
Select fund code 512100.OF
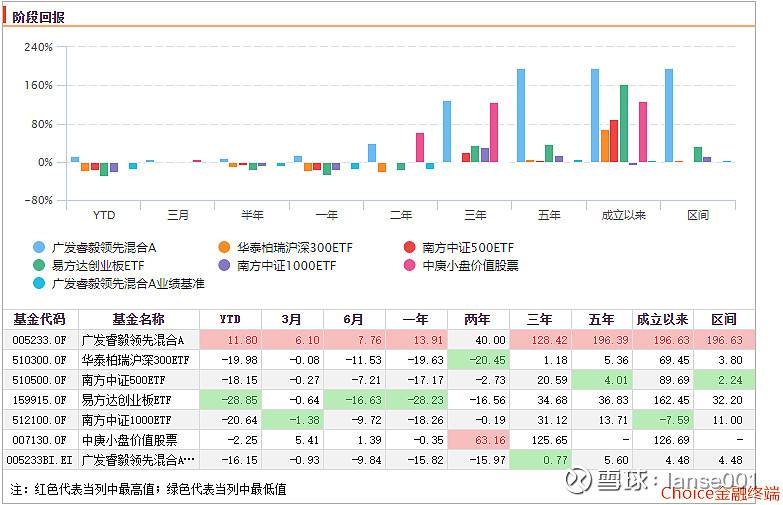tap(39, 420)
